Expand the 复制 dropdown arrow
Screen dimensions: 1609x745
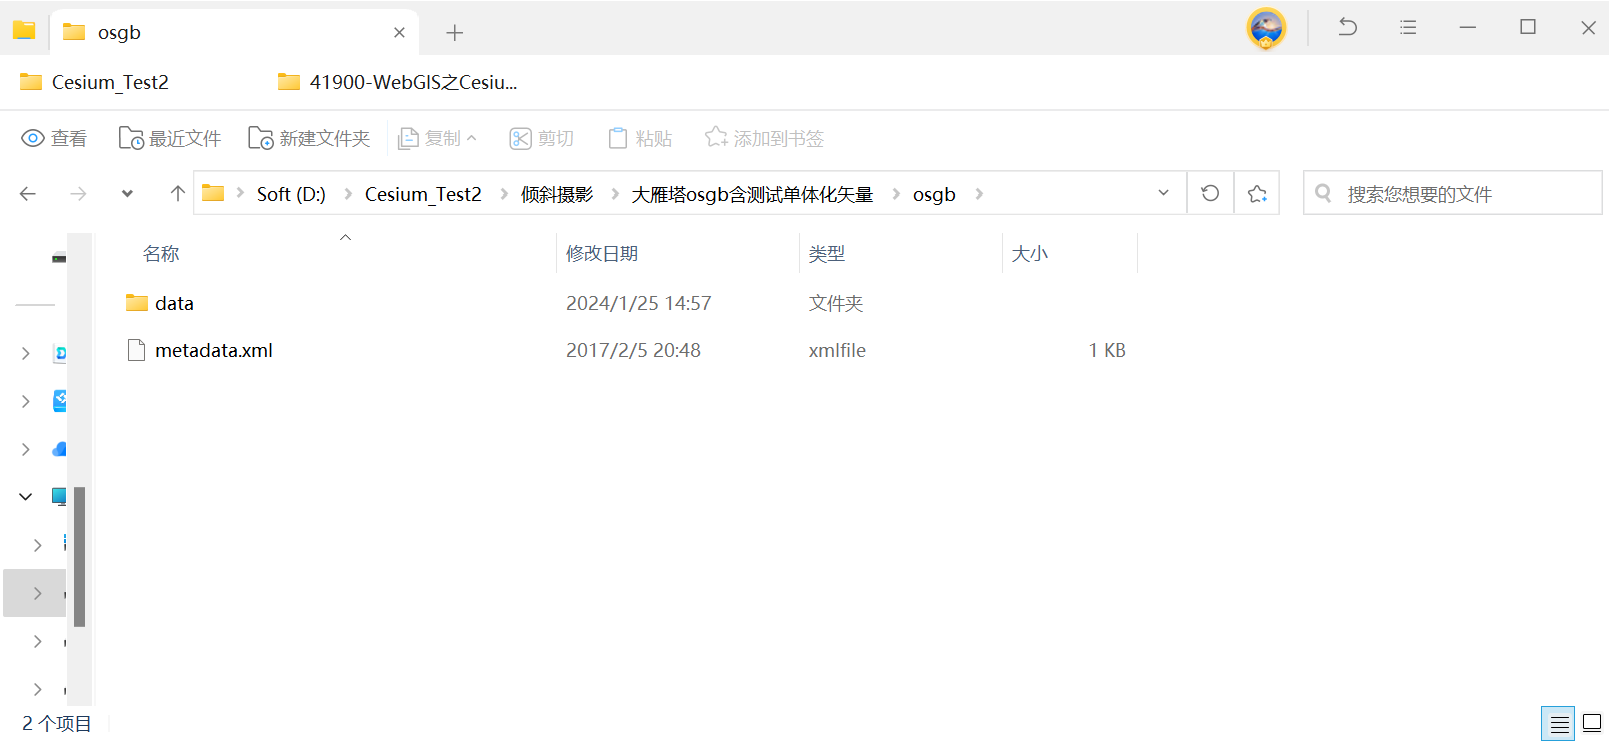click(472, 138)
